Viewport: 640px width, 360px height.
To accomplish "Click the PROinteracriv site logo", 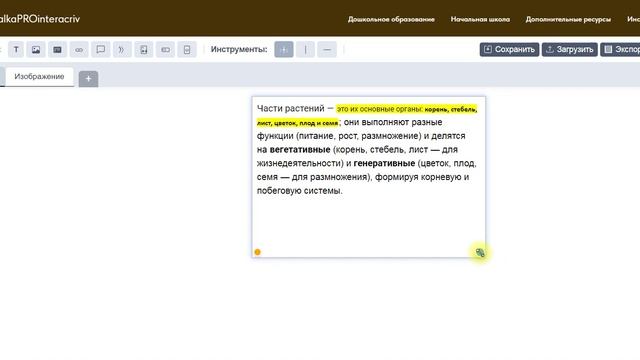I will 39,19.
